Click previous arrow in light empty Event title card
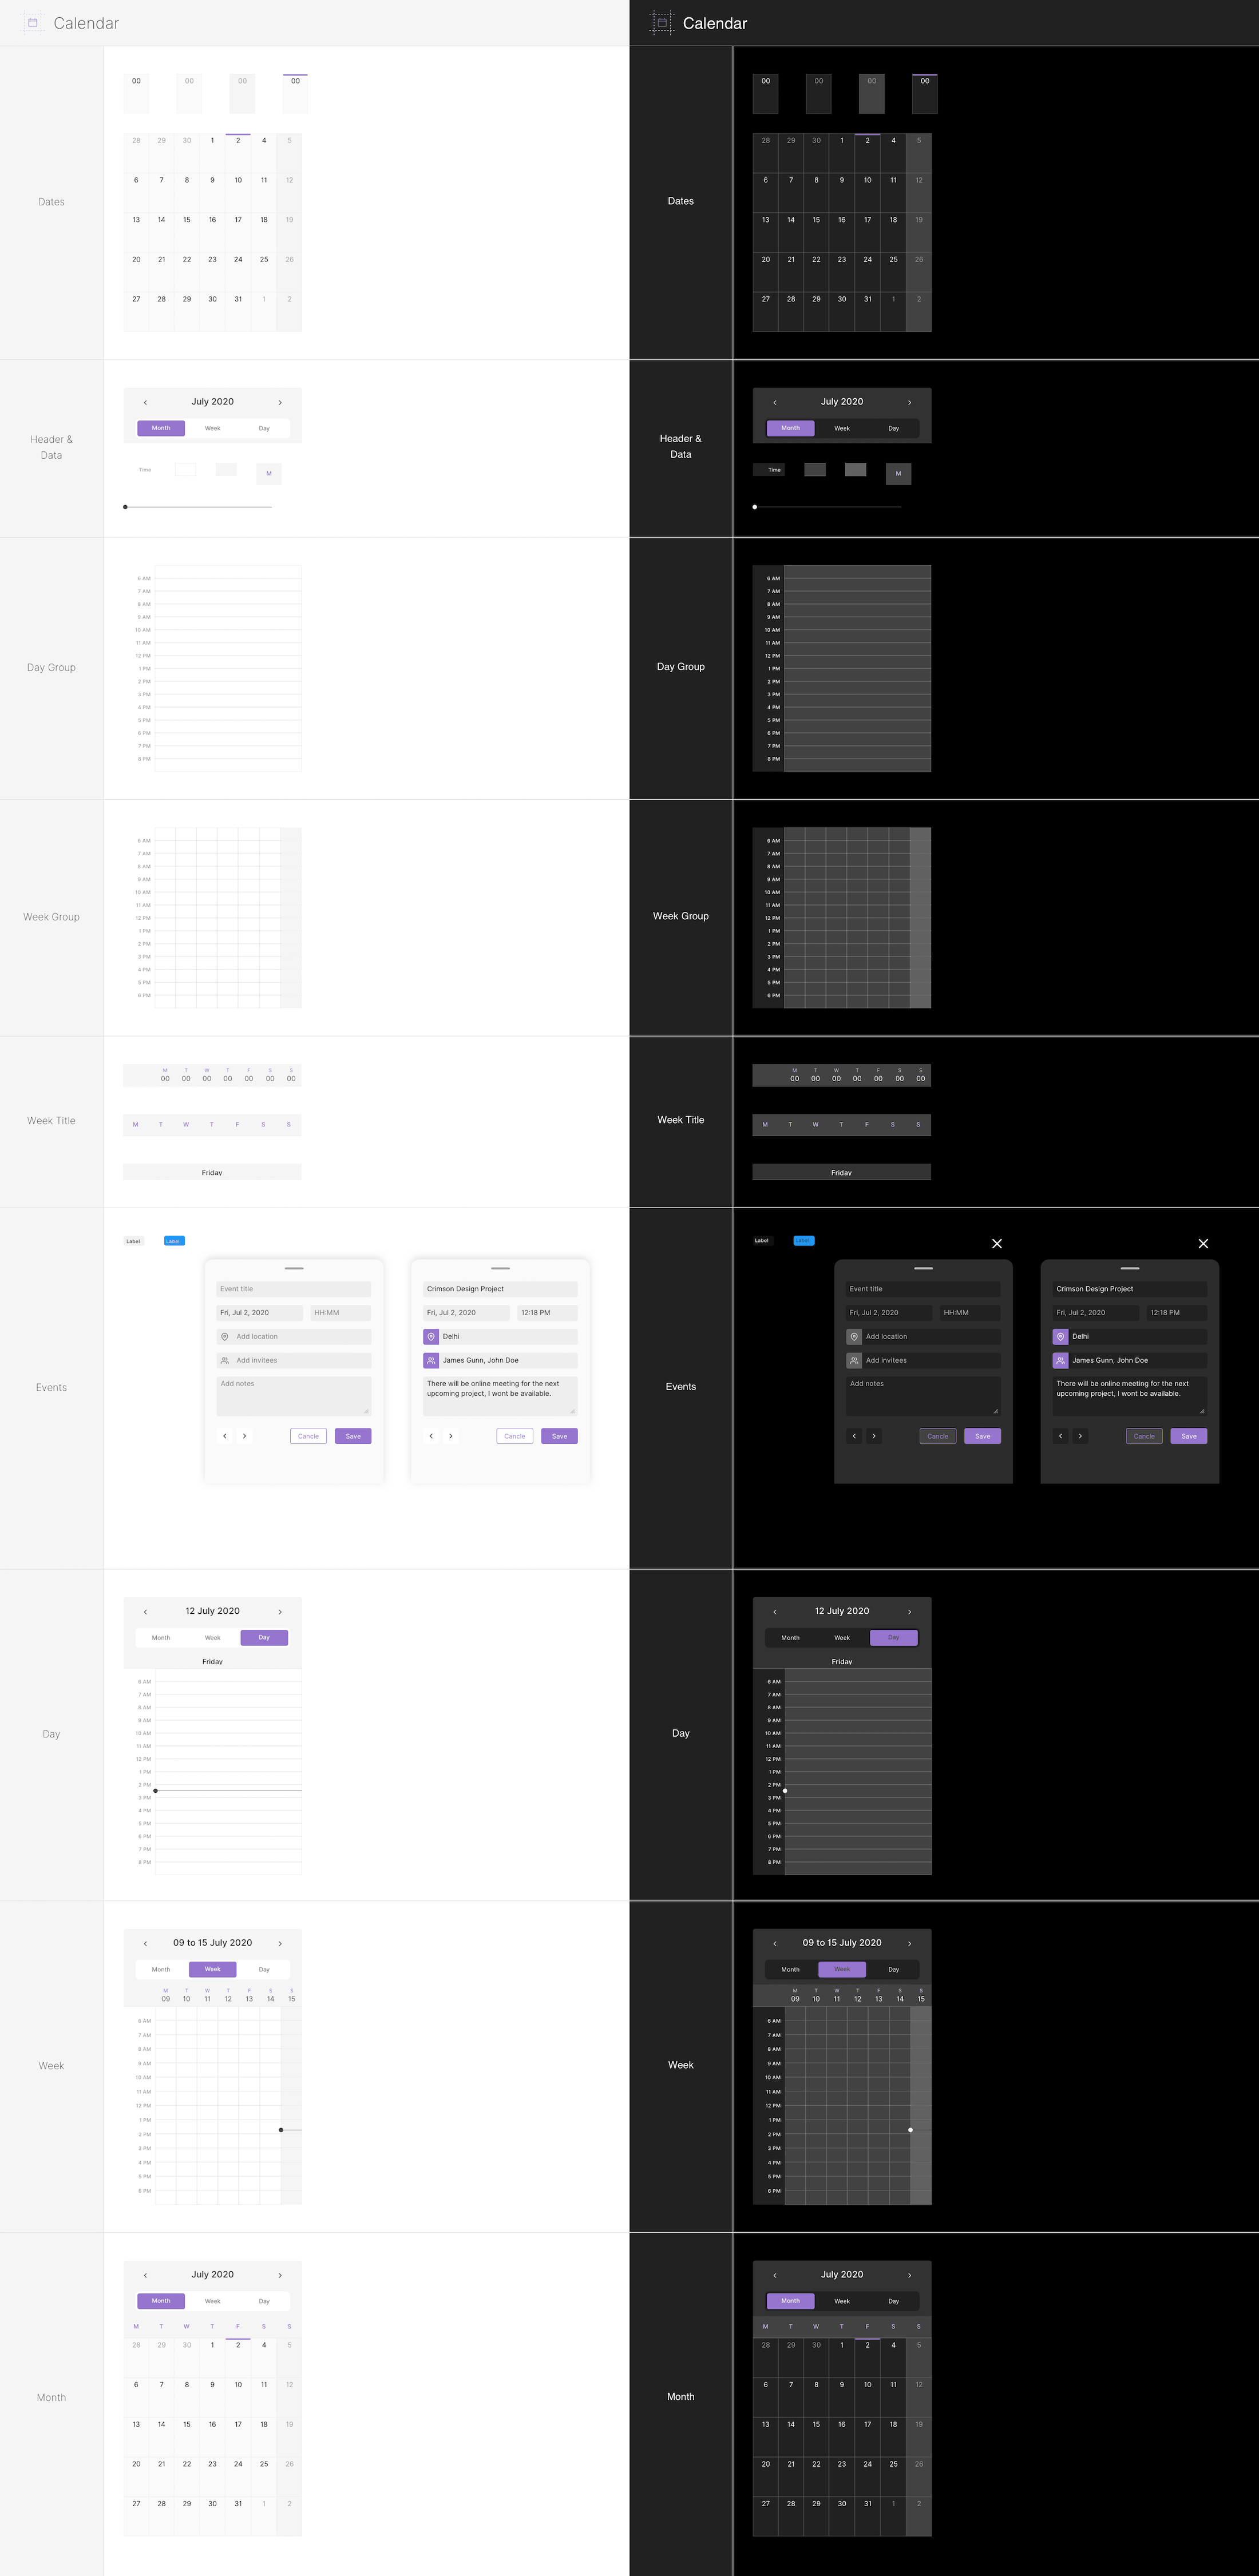 point(225,1436)
